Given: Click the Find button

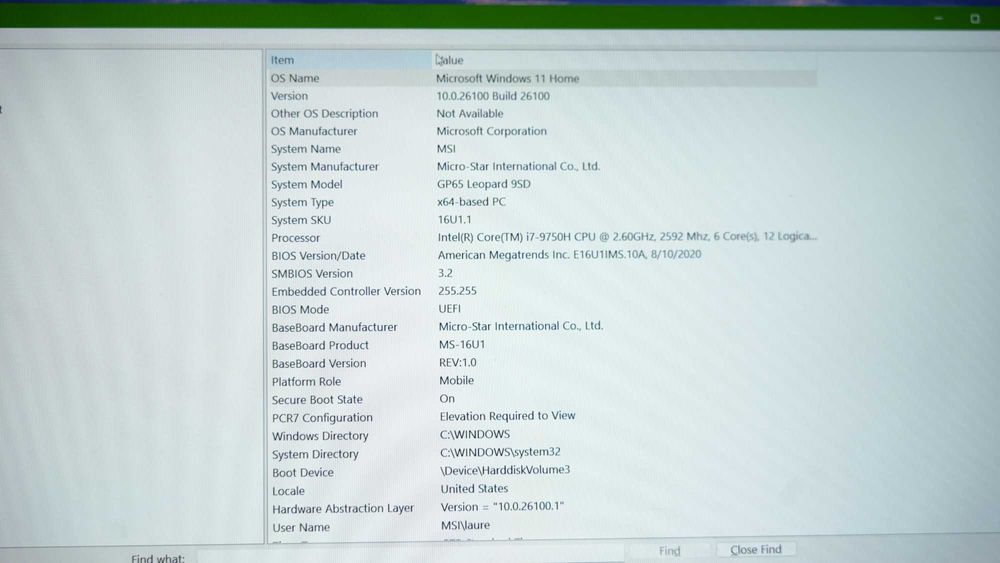Looking at the screenshot, I should (670, 551).
